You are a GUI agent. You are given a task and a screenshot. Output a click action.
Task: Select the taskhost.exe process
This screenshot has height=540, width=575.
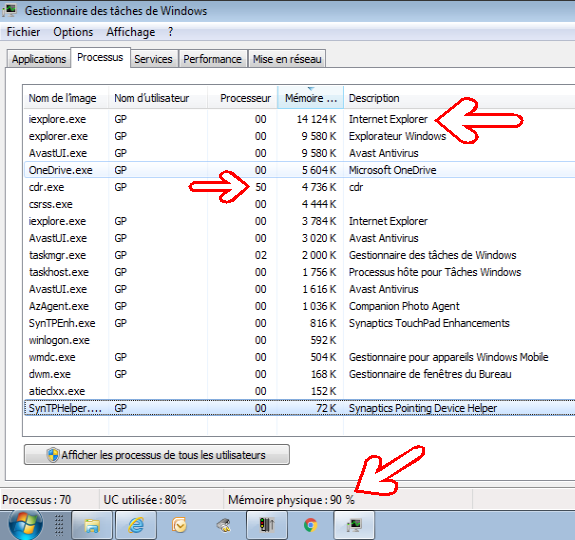(300, 272)
